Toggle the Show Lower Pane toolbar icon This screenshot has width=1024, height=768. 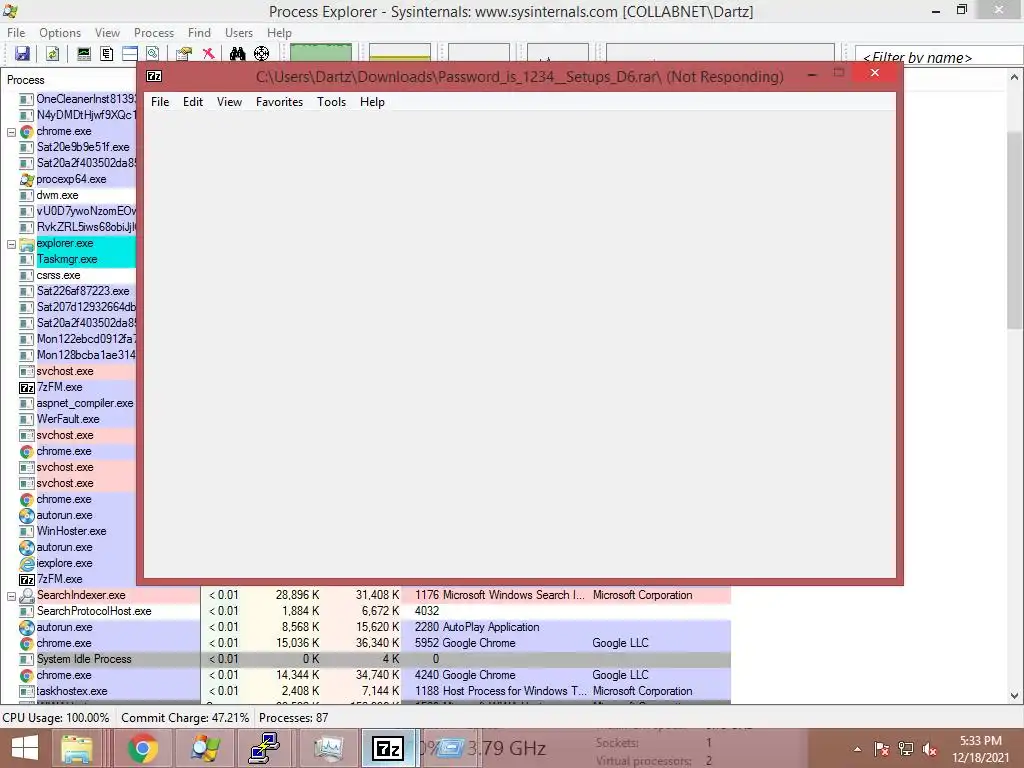coord(130,54)
